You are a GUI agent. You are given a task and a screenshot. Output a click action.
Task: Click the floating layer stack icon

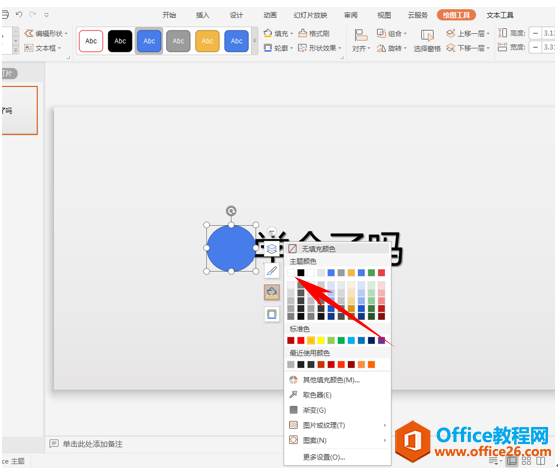click(x=272, y=248)
